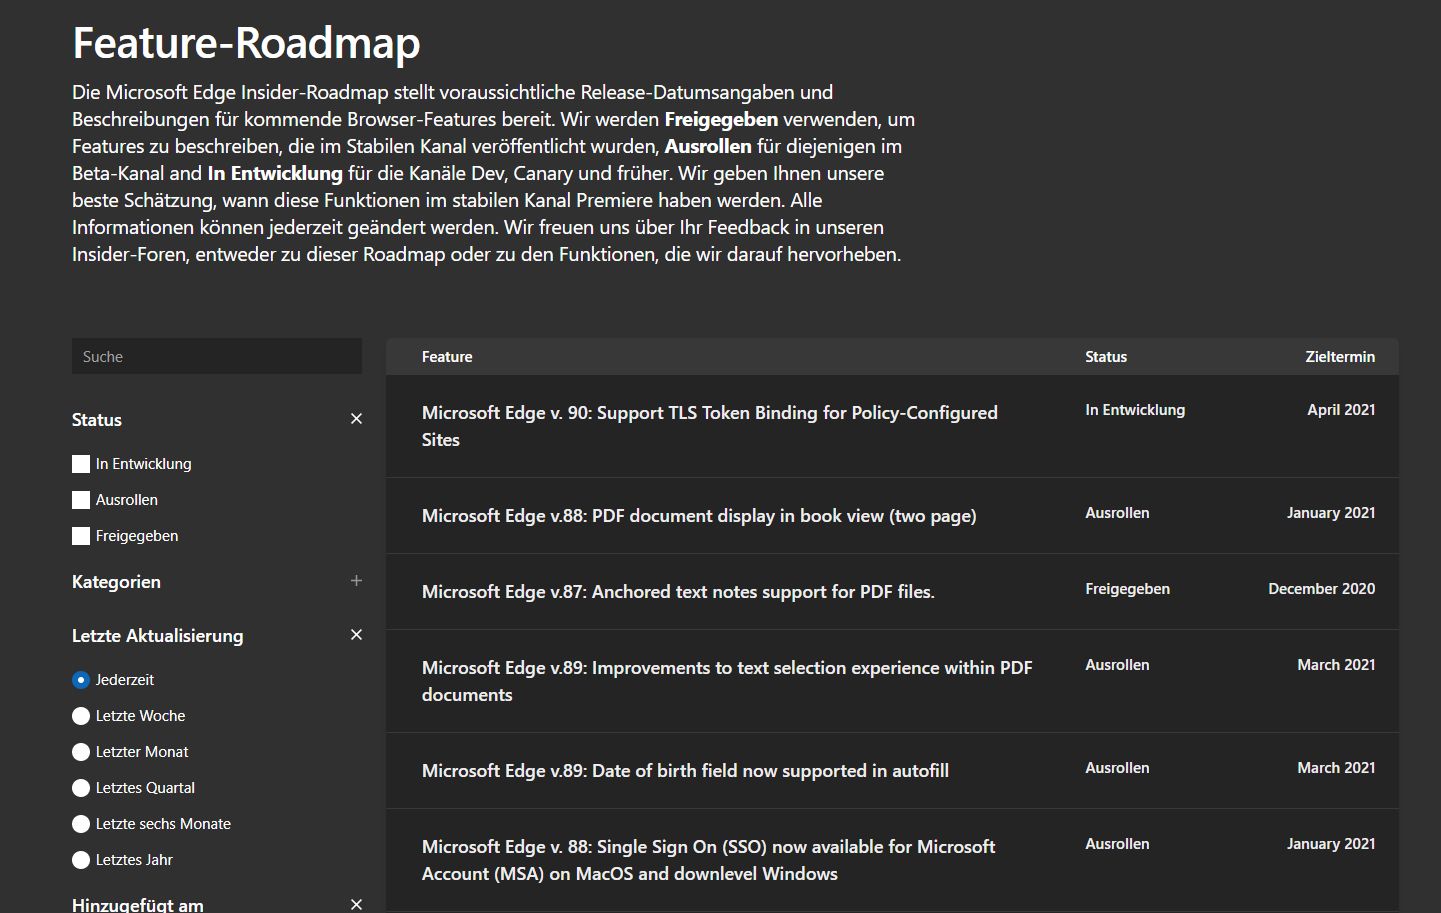Click bold In Entwicklung in intro paragraph
The image size is (1441, 913).
275,173
